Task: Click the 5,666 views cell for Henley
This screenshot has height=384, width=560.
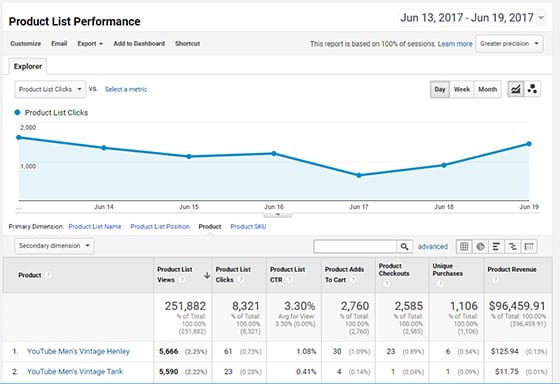Action: 168,351
